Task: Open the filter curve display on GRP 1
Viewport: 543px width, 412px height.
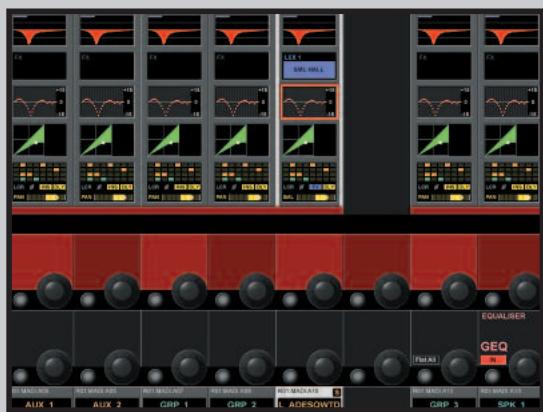Action: (174, 31)
